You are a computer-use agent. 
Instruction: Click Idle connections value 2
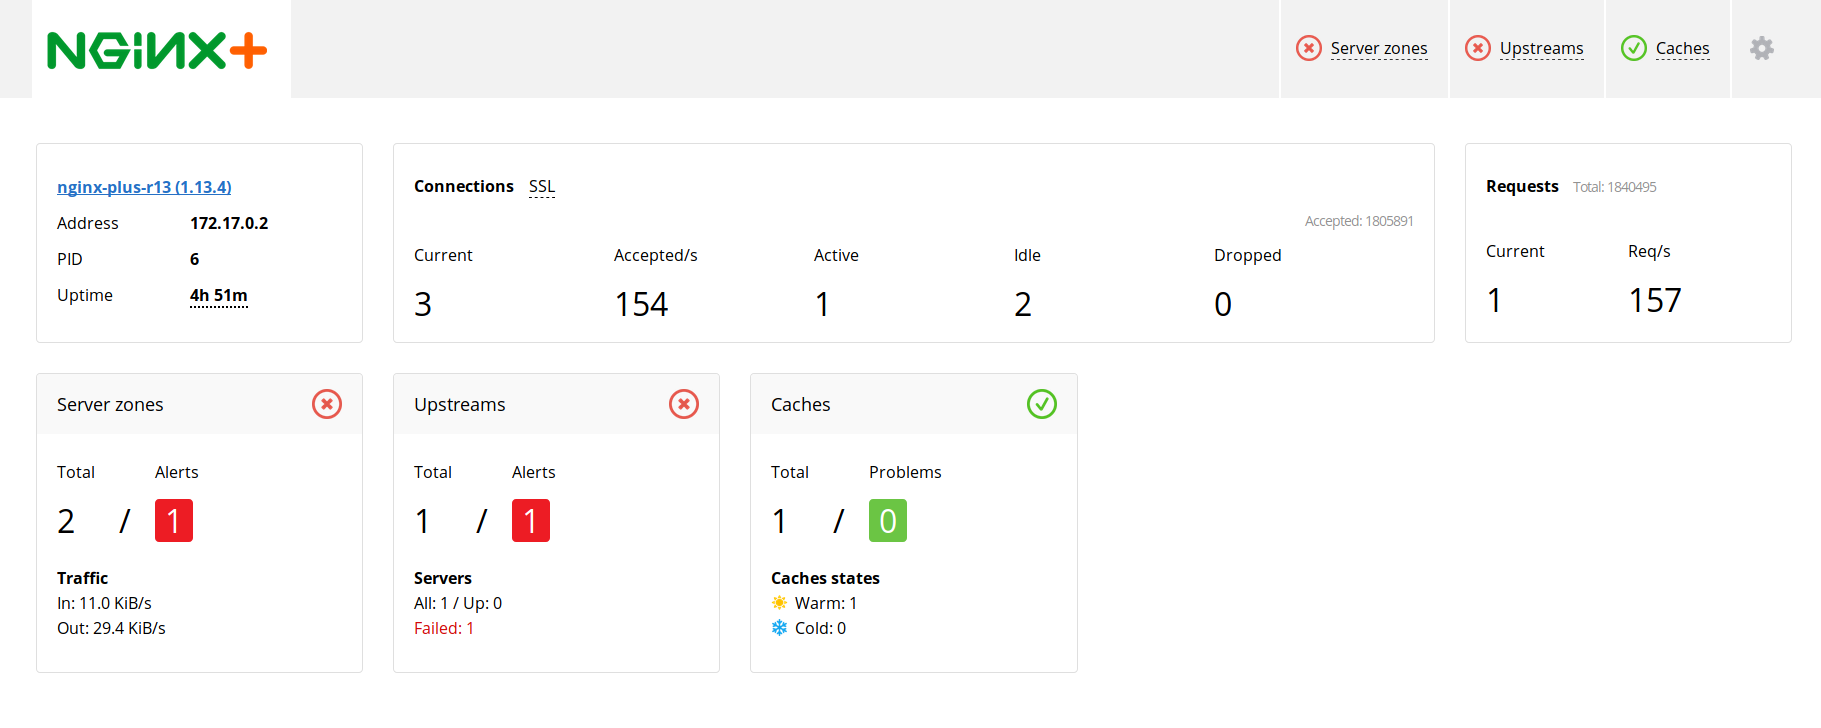[x=1023, y=304]
